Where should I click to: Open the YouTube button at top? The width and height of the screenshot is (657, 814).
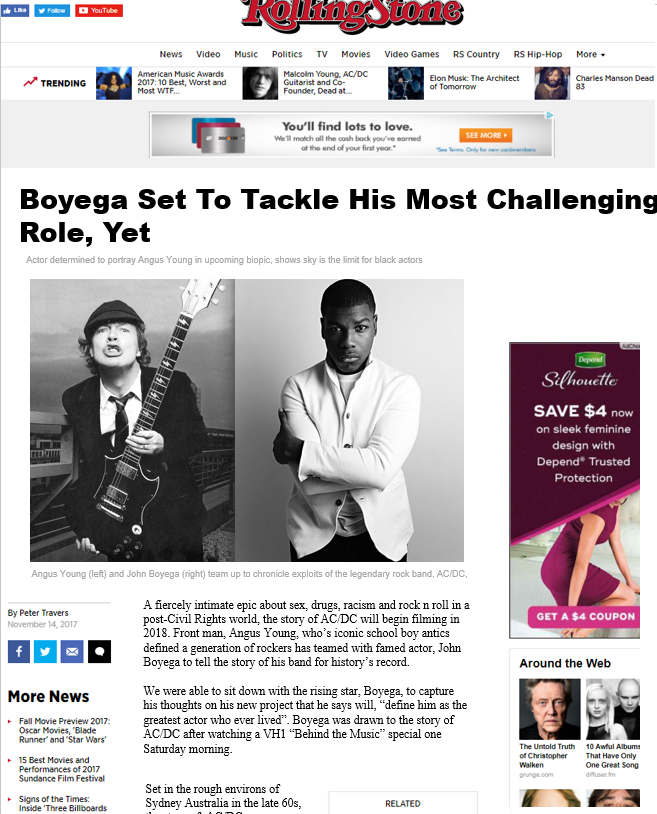point(99,10)
